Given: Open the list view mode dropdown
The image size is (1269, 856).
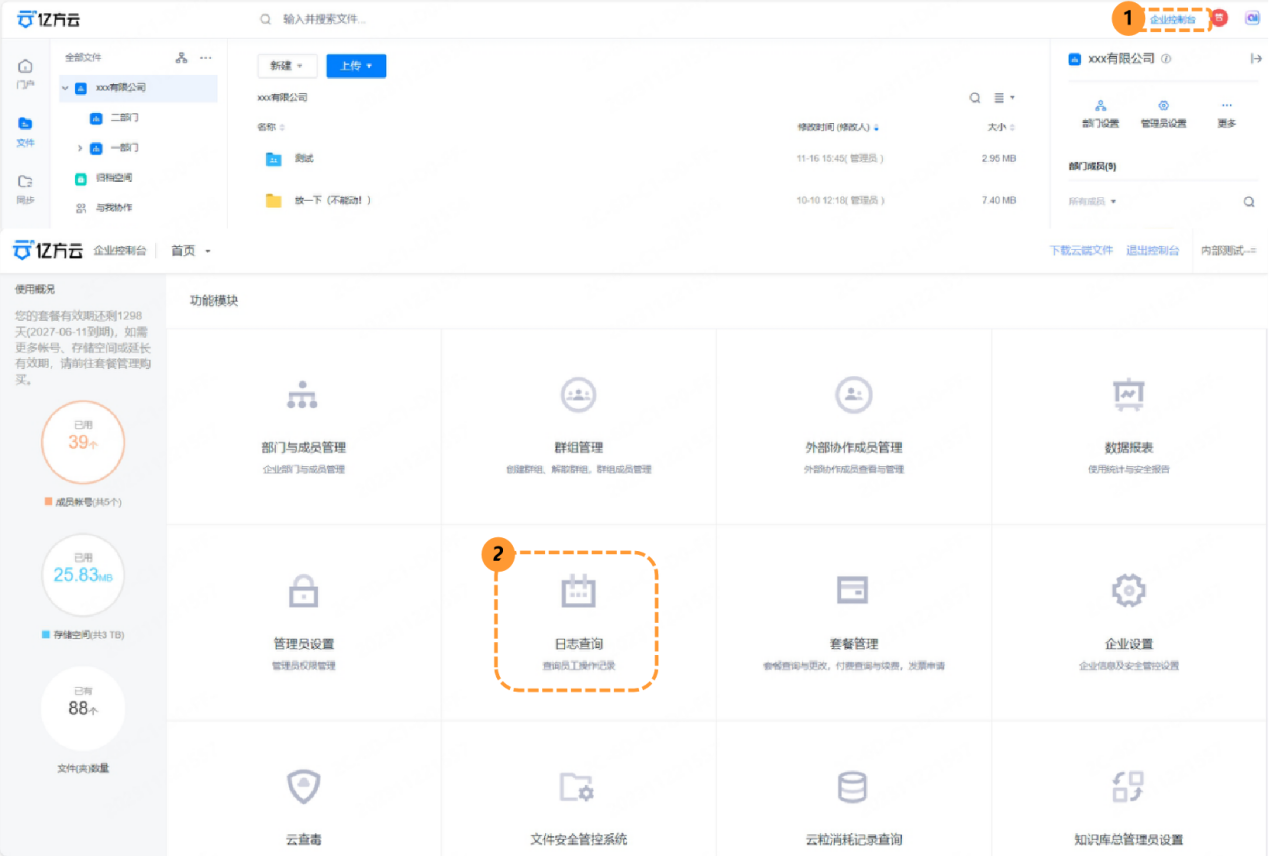Looking at the screenshot, I should pyautogui.click(x=1004, y=98).
